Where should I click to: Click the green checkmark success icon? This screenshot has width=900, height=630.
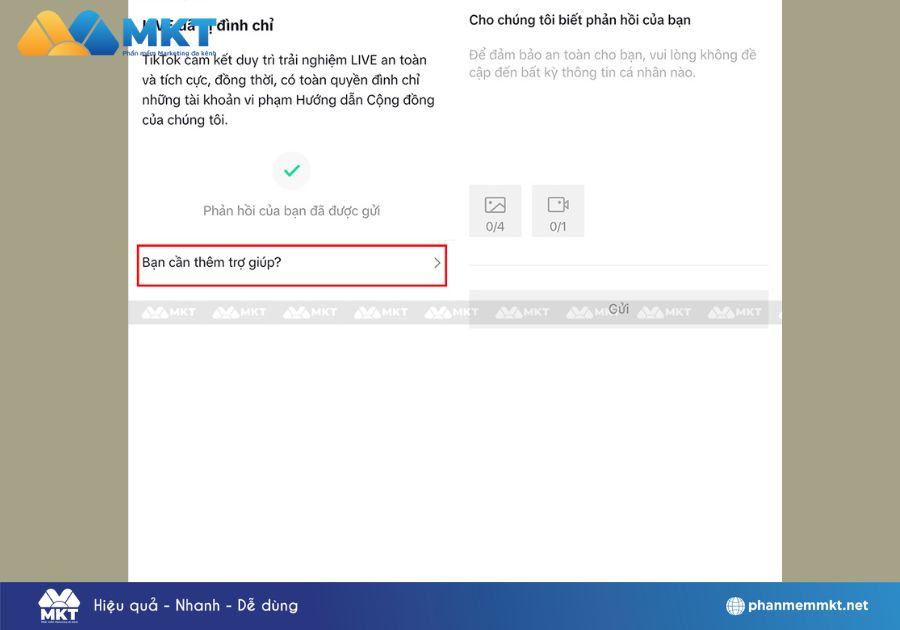(x=291, y=171)
